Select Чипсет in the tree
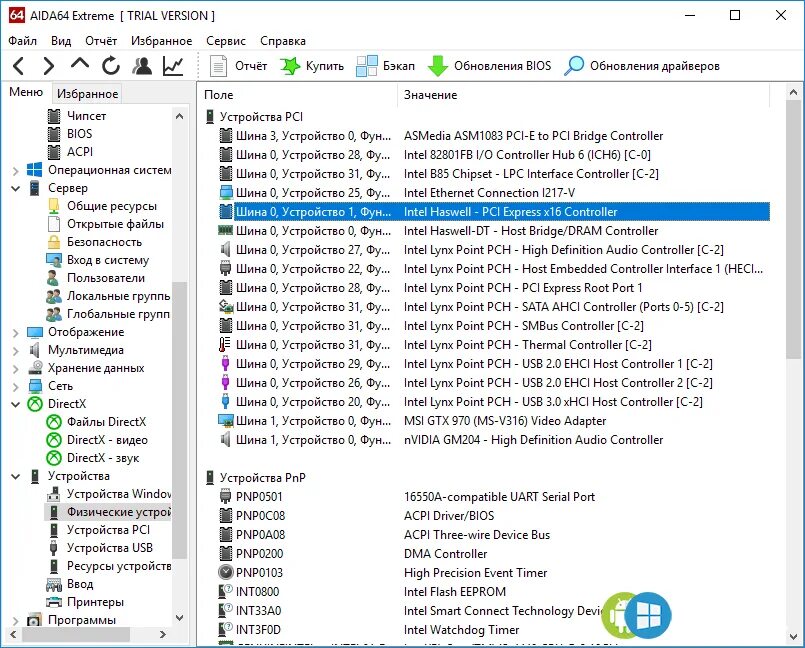The width and height of the screenshot is (805, 648). (x=86, y=116)
